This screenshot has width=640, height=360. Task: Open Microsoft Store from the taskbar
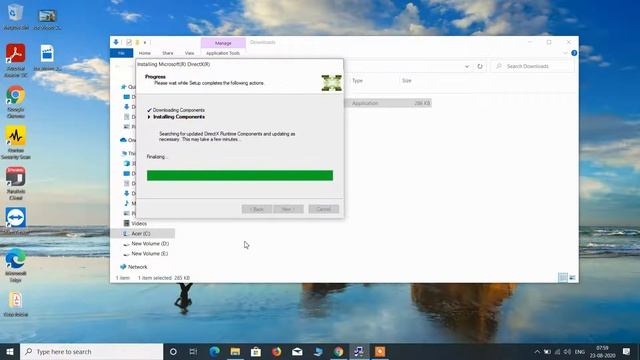point(256,351)
